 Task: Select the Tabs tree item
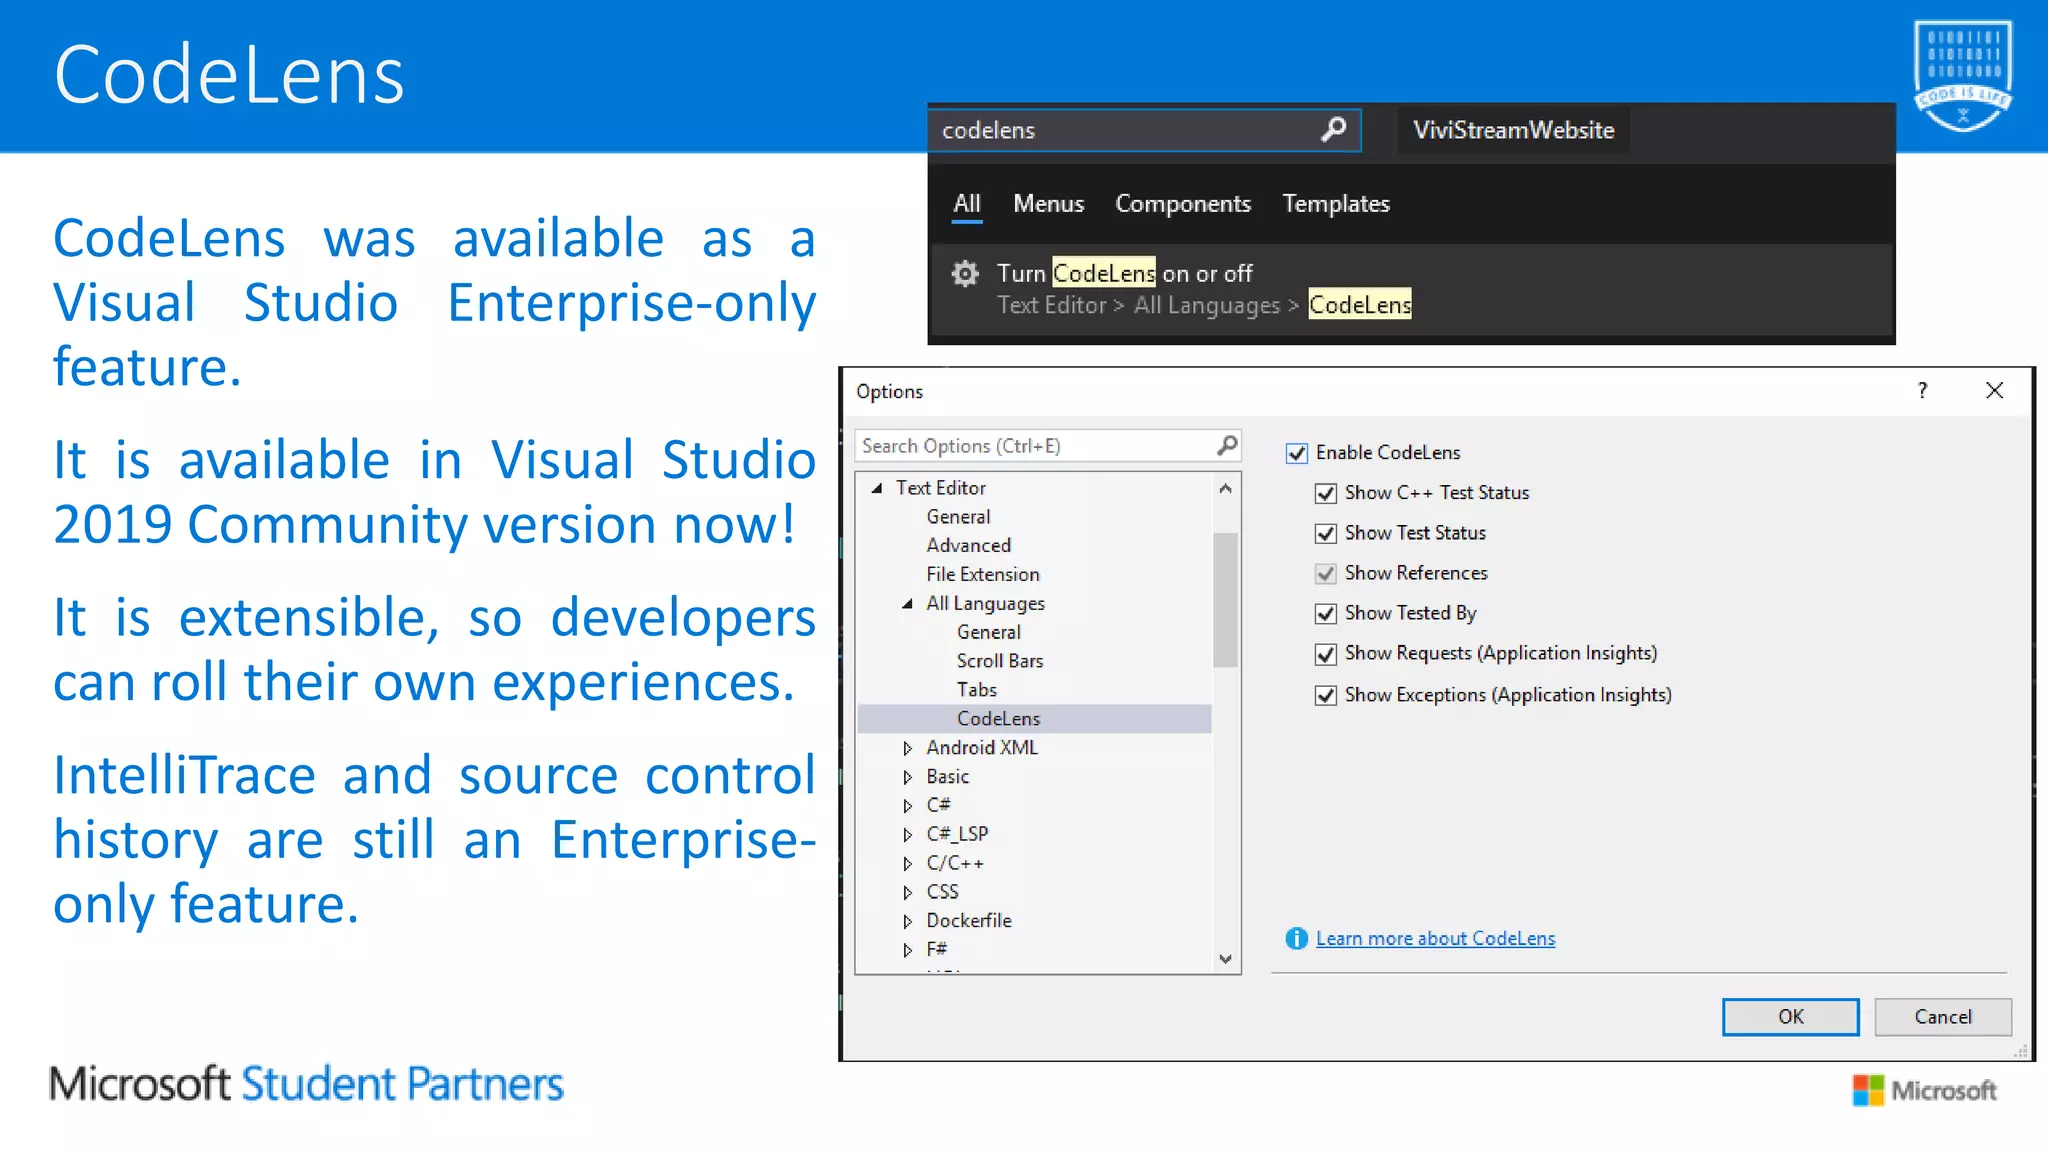[x=976, y=691]
